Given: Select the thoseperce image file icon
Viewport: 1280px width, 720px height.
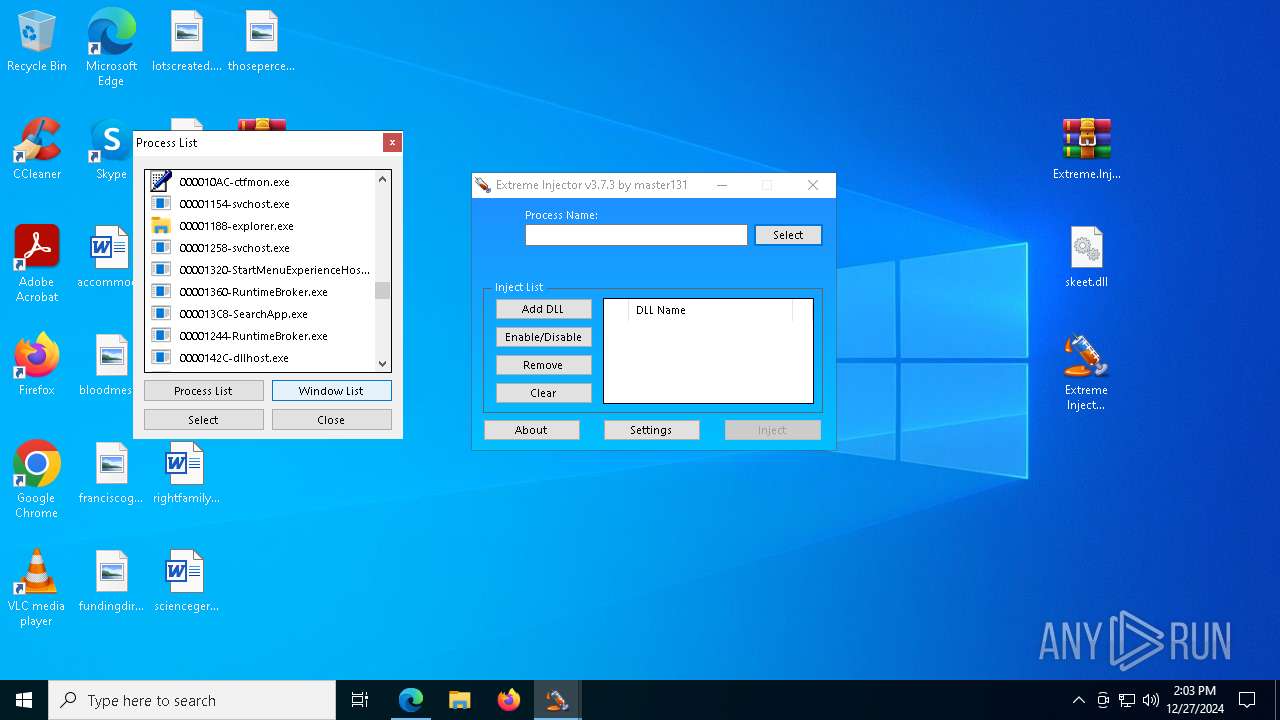Looking at the screenshot, I should [261, 42].
